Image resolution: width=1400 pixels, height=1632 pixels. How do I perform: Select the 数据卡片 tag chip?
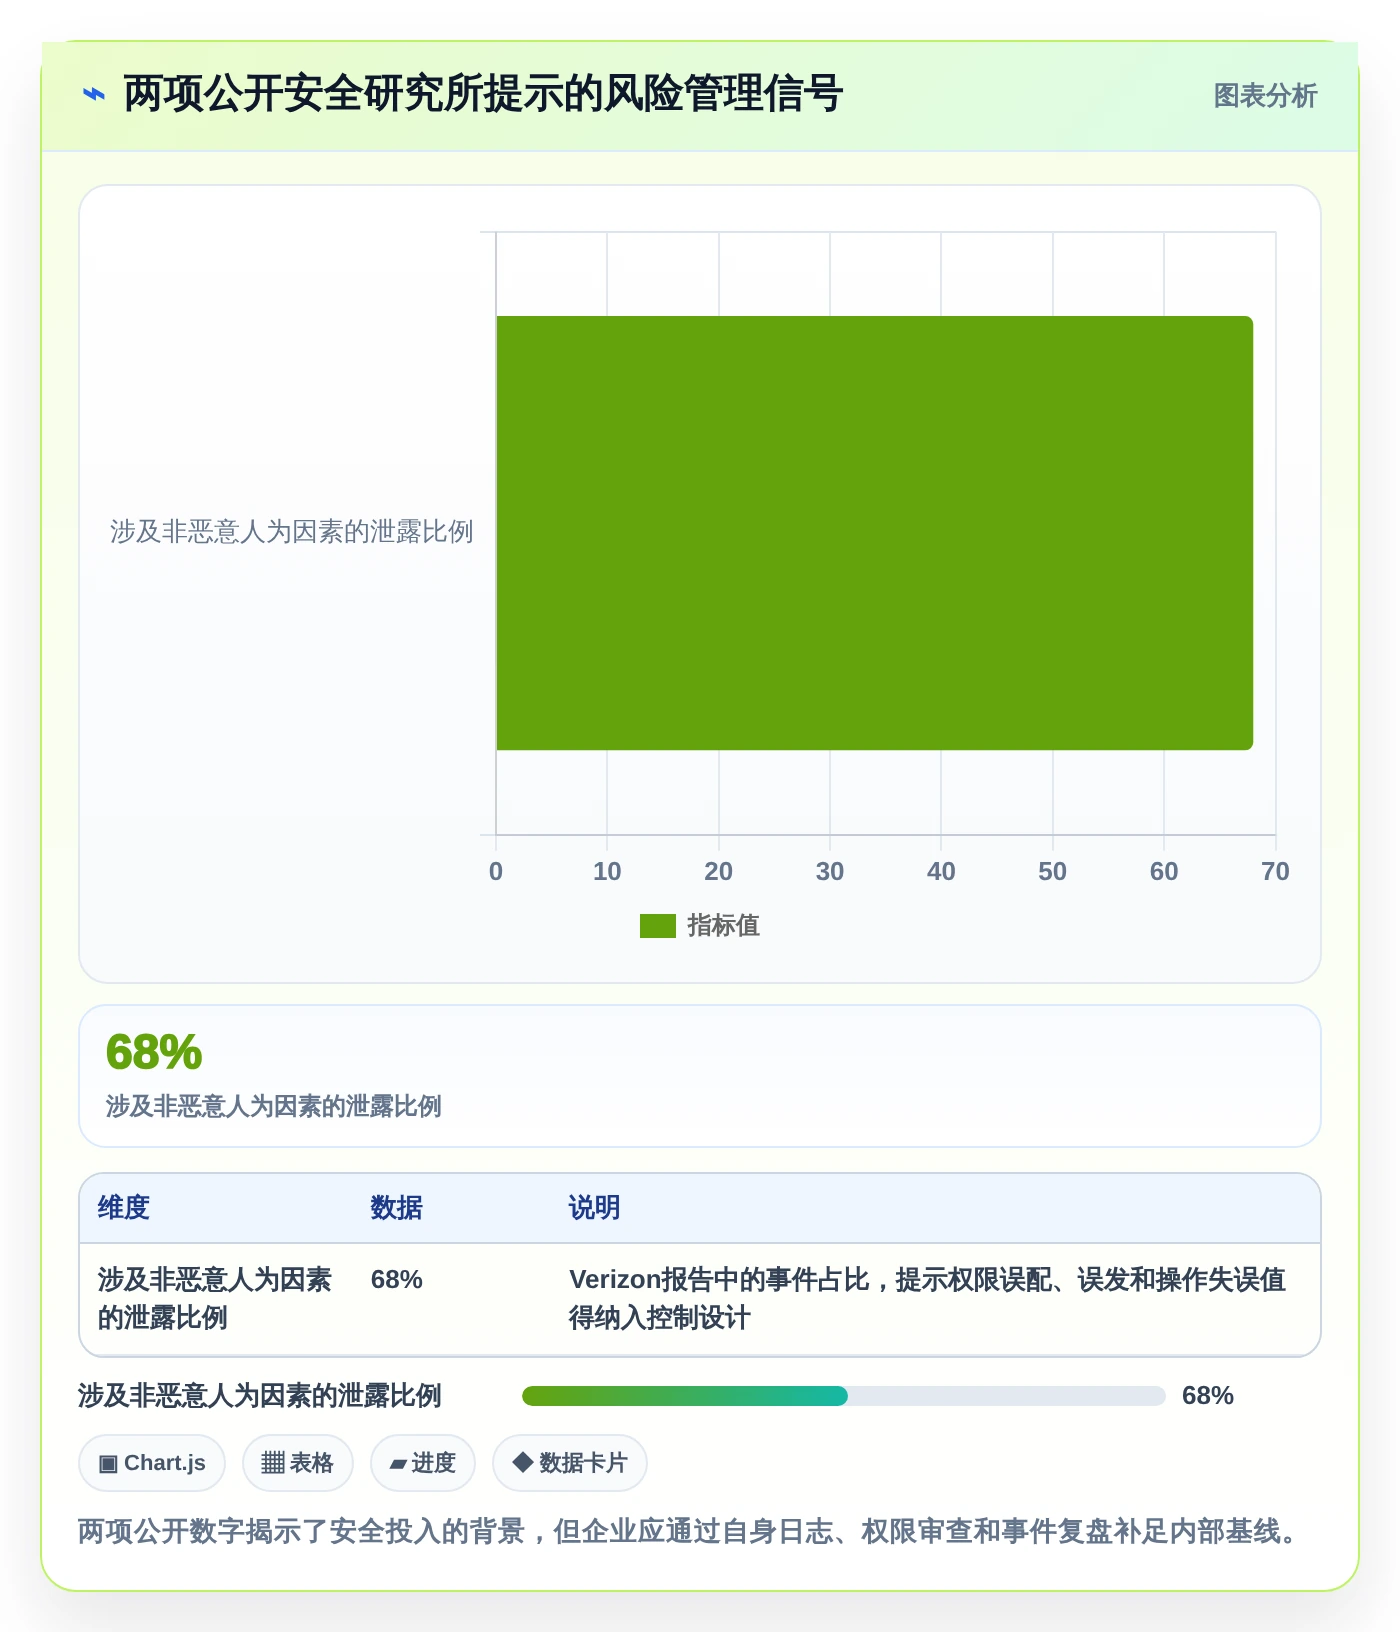570,1463
